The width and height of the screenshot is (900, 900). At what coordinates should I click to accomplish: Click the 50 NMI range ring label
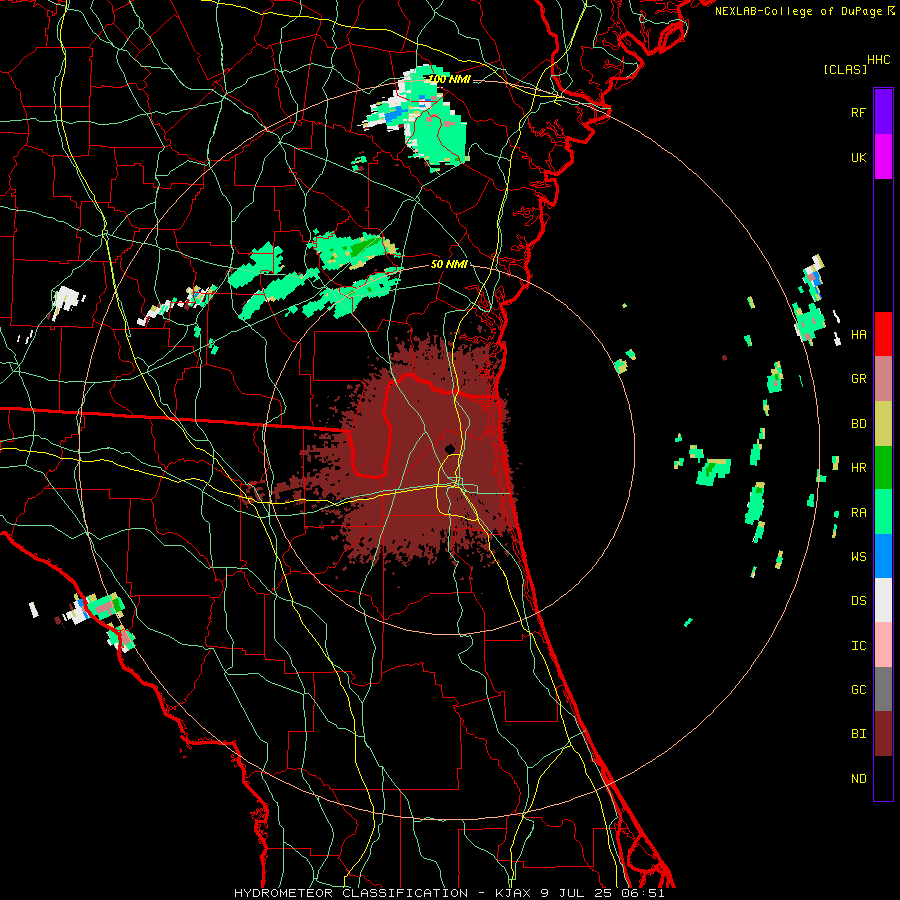coord(449,264)
